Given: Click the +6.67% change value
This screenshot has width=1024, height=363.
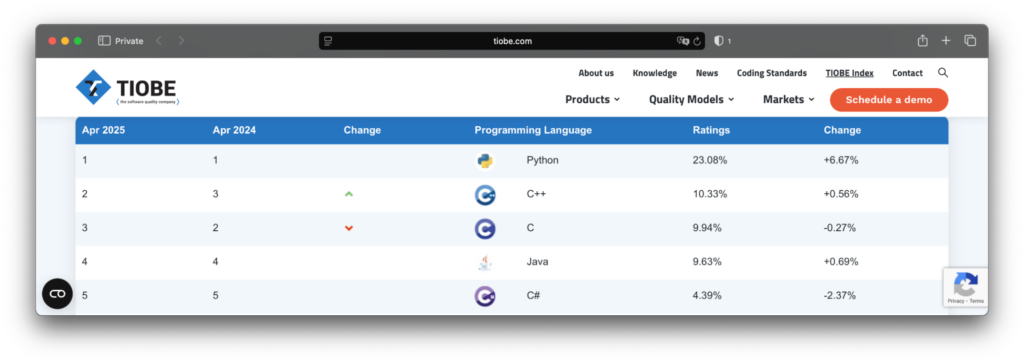Looking at the screenshot, I should click(x=841, y=160).
